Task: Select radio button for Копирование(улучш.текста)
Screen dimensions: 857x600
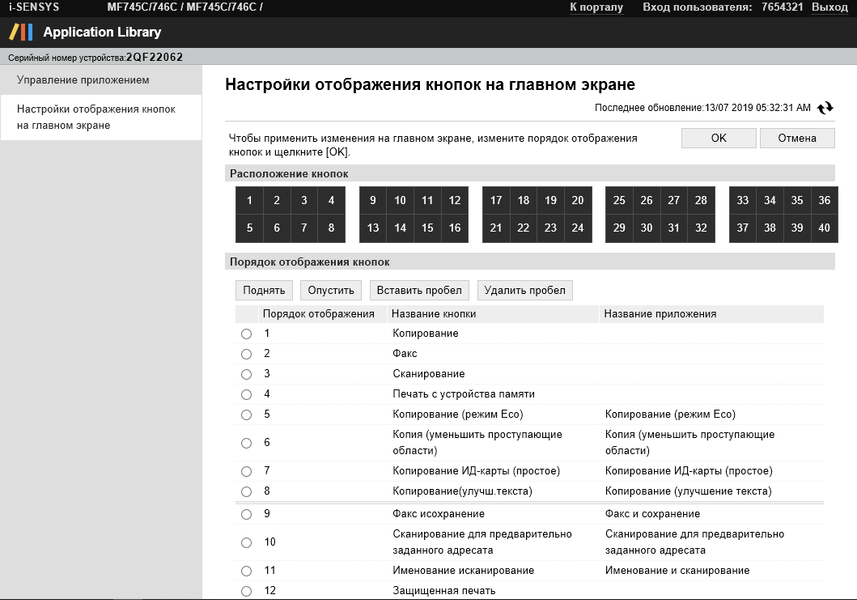Action: [x=246, y=492]
